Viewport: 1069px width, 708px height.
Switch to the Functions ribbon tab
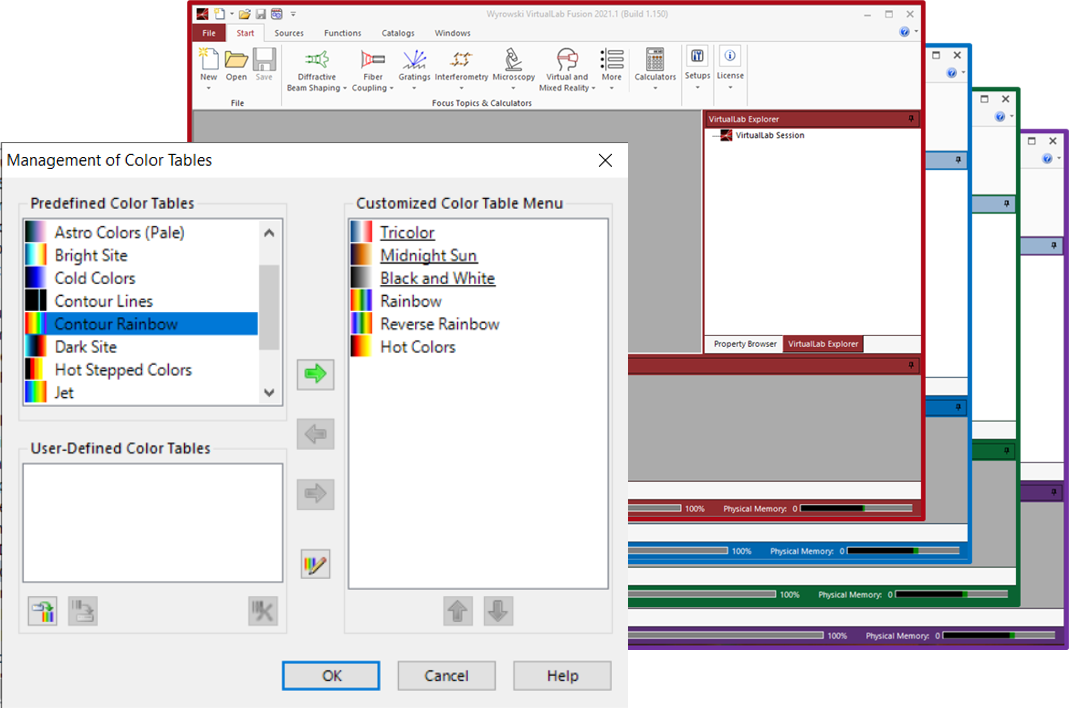point(342,33)
